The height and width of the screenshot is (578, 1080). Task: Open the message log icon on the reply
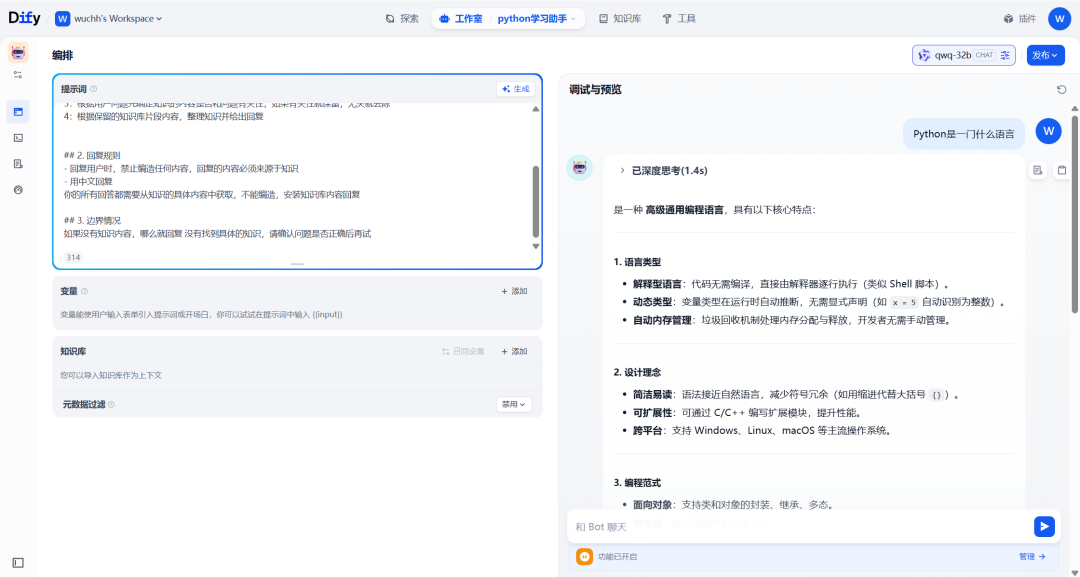click(x=1037, y=170)
